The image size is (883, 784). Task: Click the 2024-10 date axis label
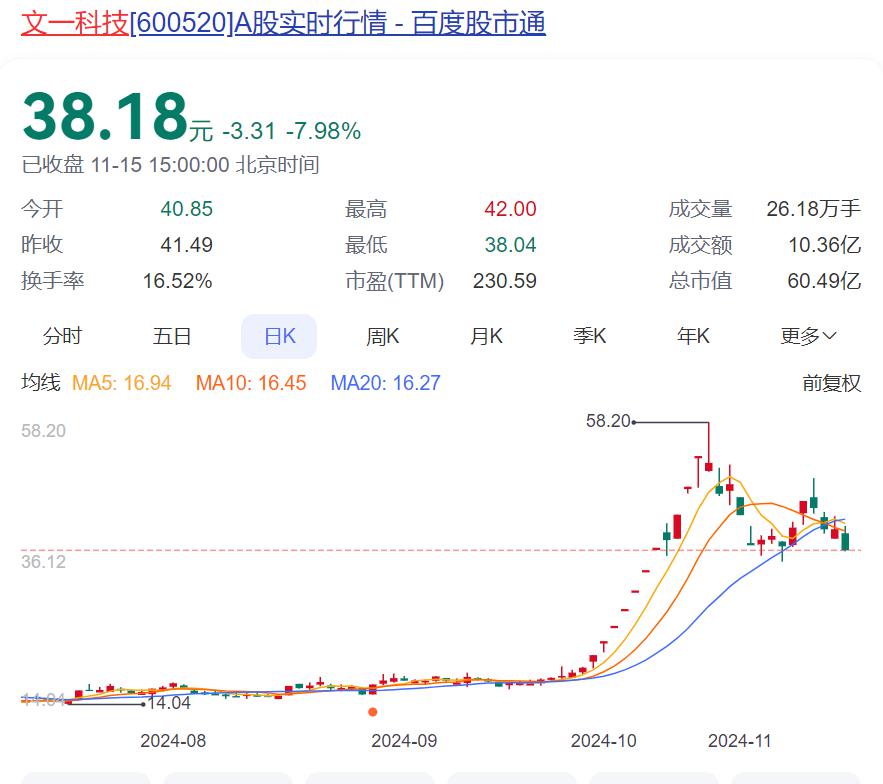point(604,741)
